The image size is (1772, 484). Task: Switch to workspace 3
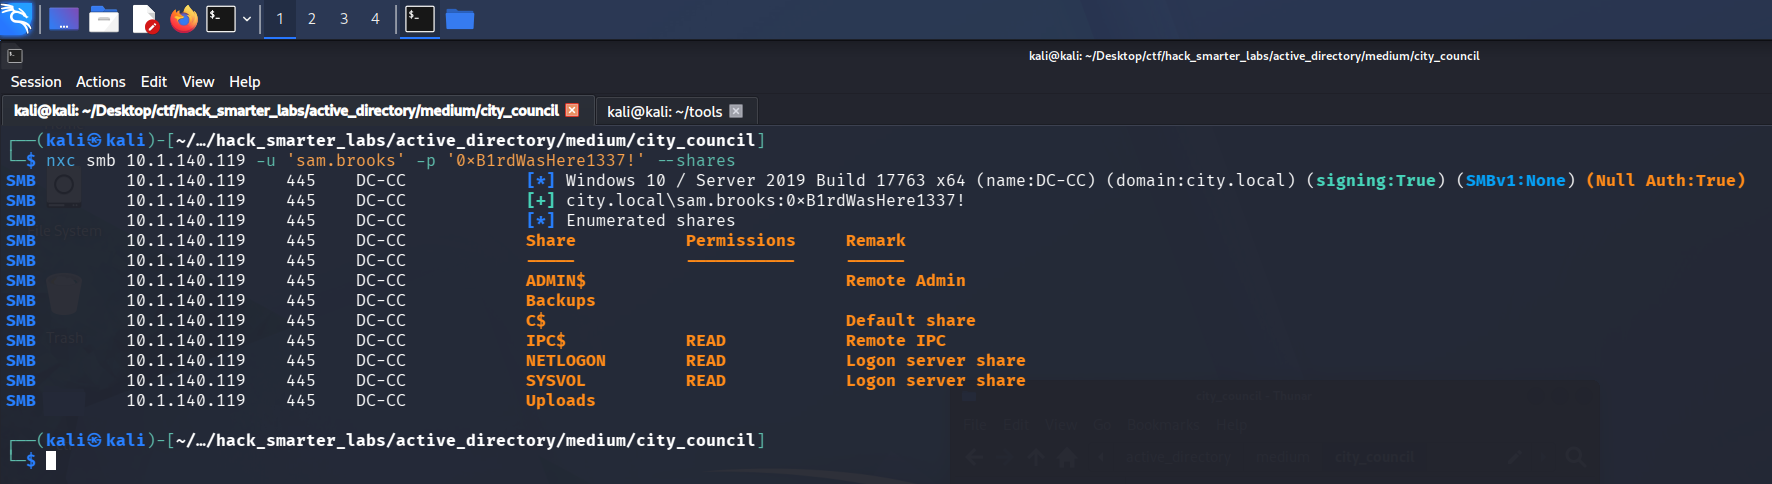tap(344, 19)
